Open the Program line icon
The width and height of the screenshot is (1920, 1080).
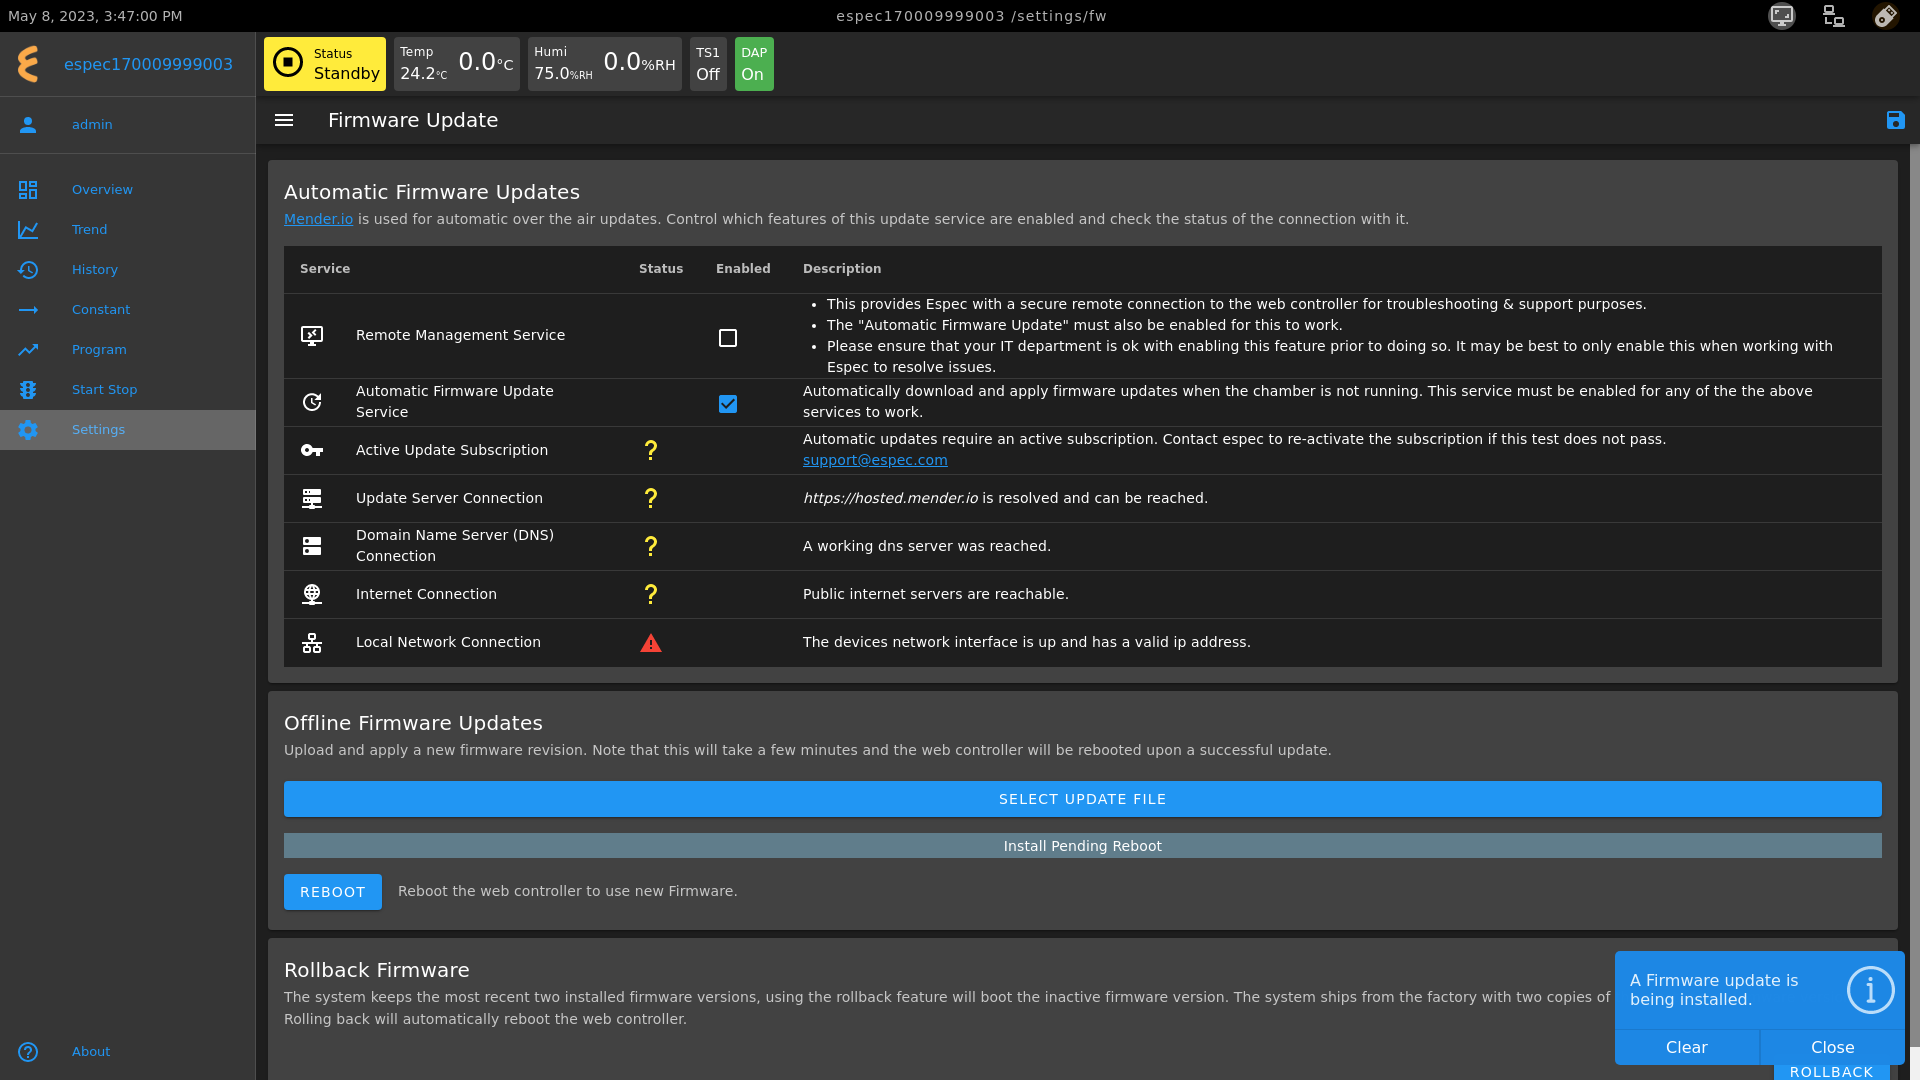pos(28,350)
